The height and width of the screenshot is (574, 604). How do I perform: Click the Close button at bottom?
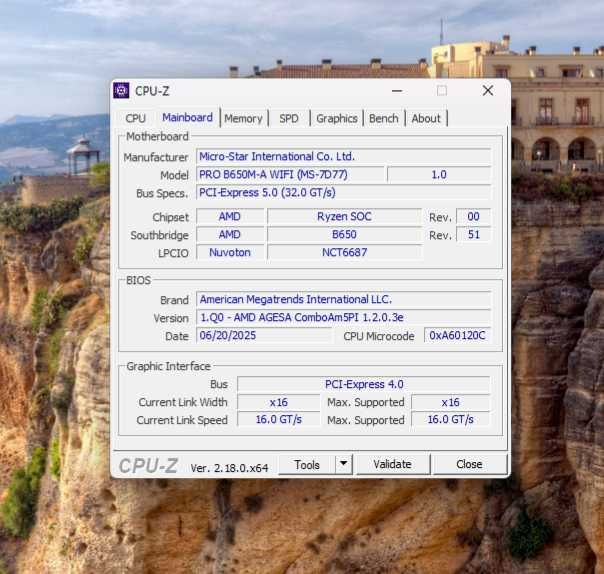pos(470,464)
